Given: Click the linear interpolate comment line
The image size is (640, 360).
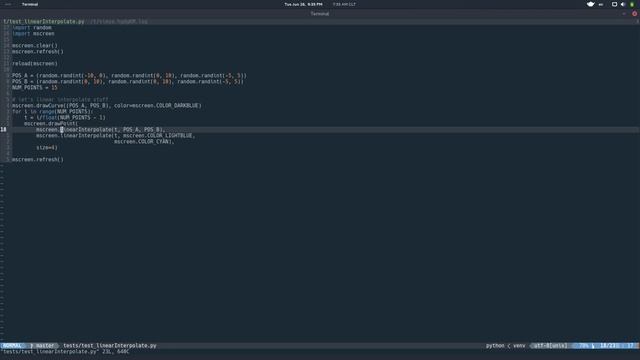Looking at the screenshot, I should pos(60,100).
